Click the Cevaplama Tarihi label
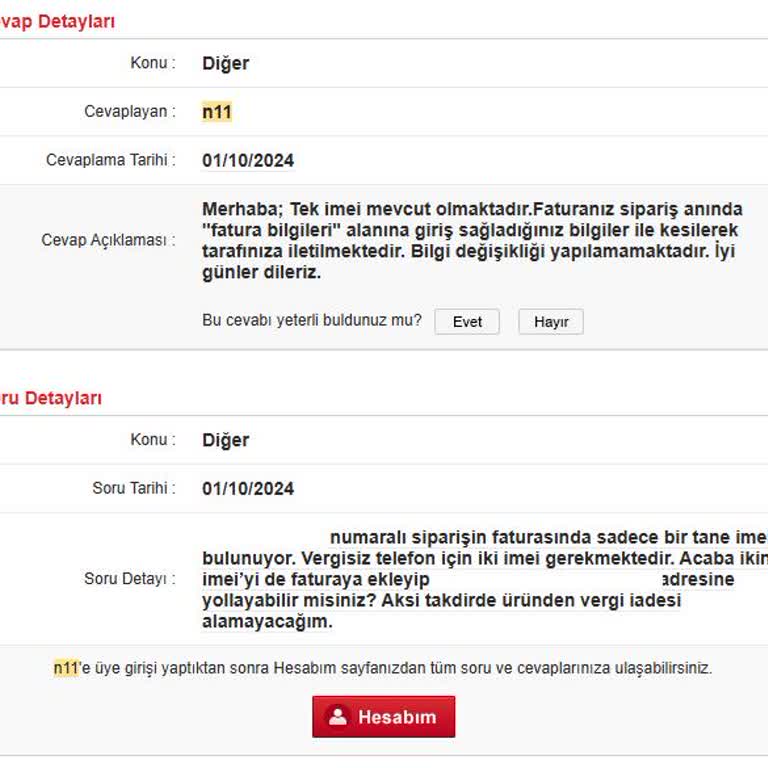 110,160
